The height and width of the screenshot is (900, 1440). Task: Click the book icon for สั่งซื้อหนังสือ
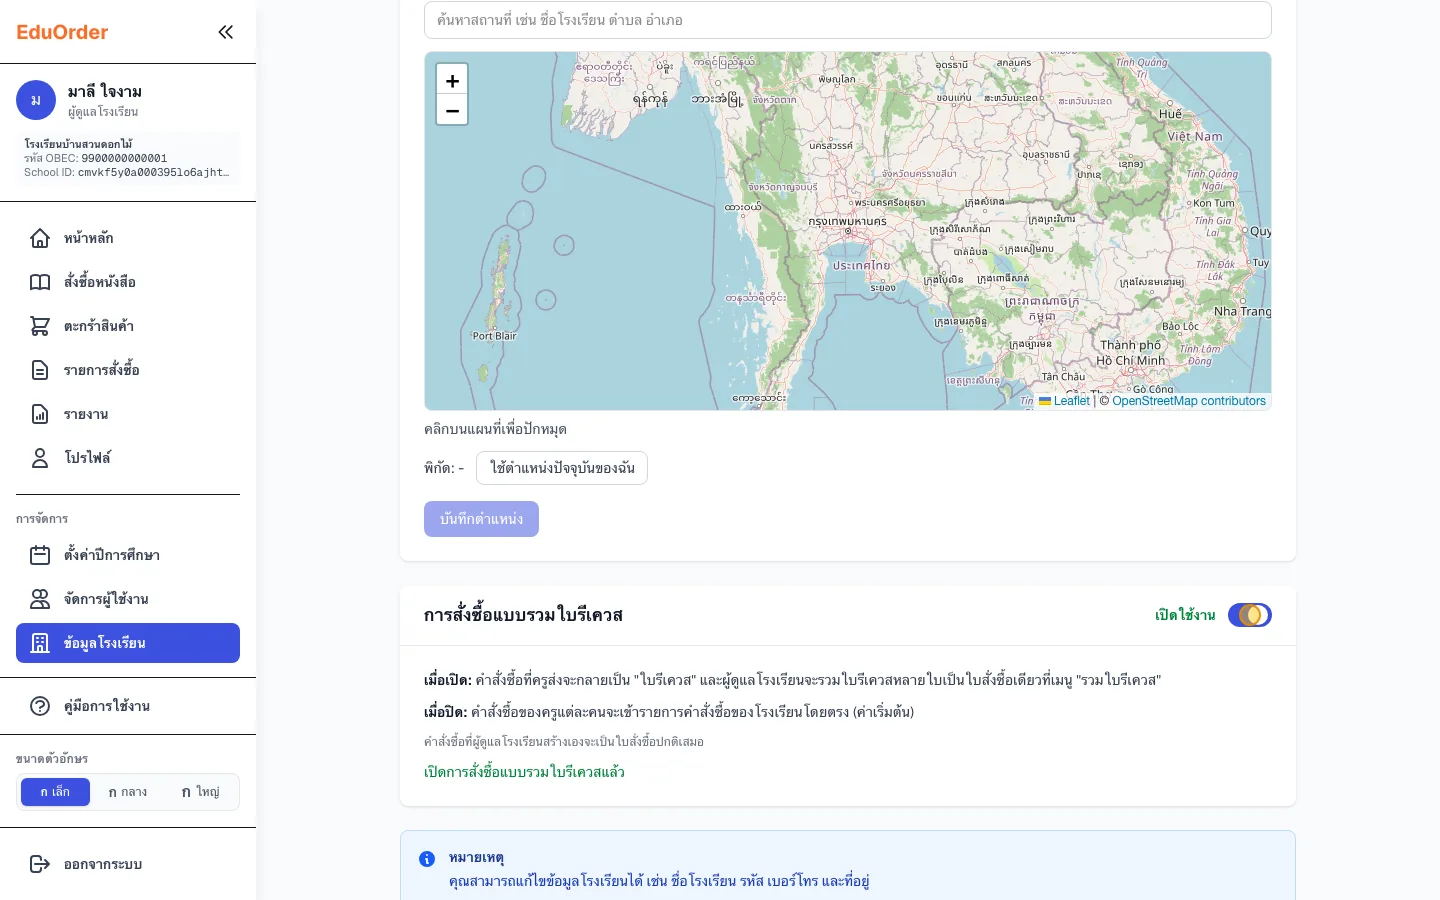40,282
